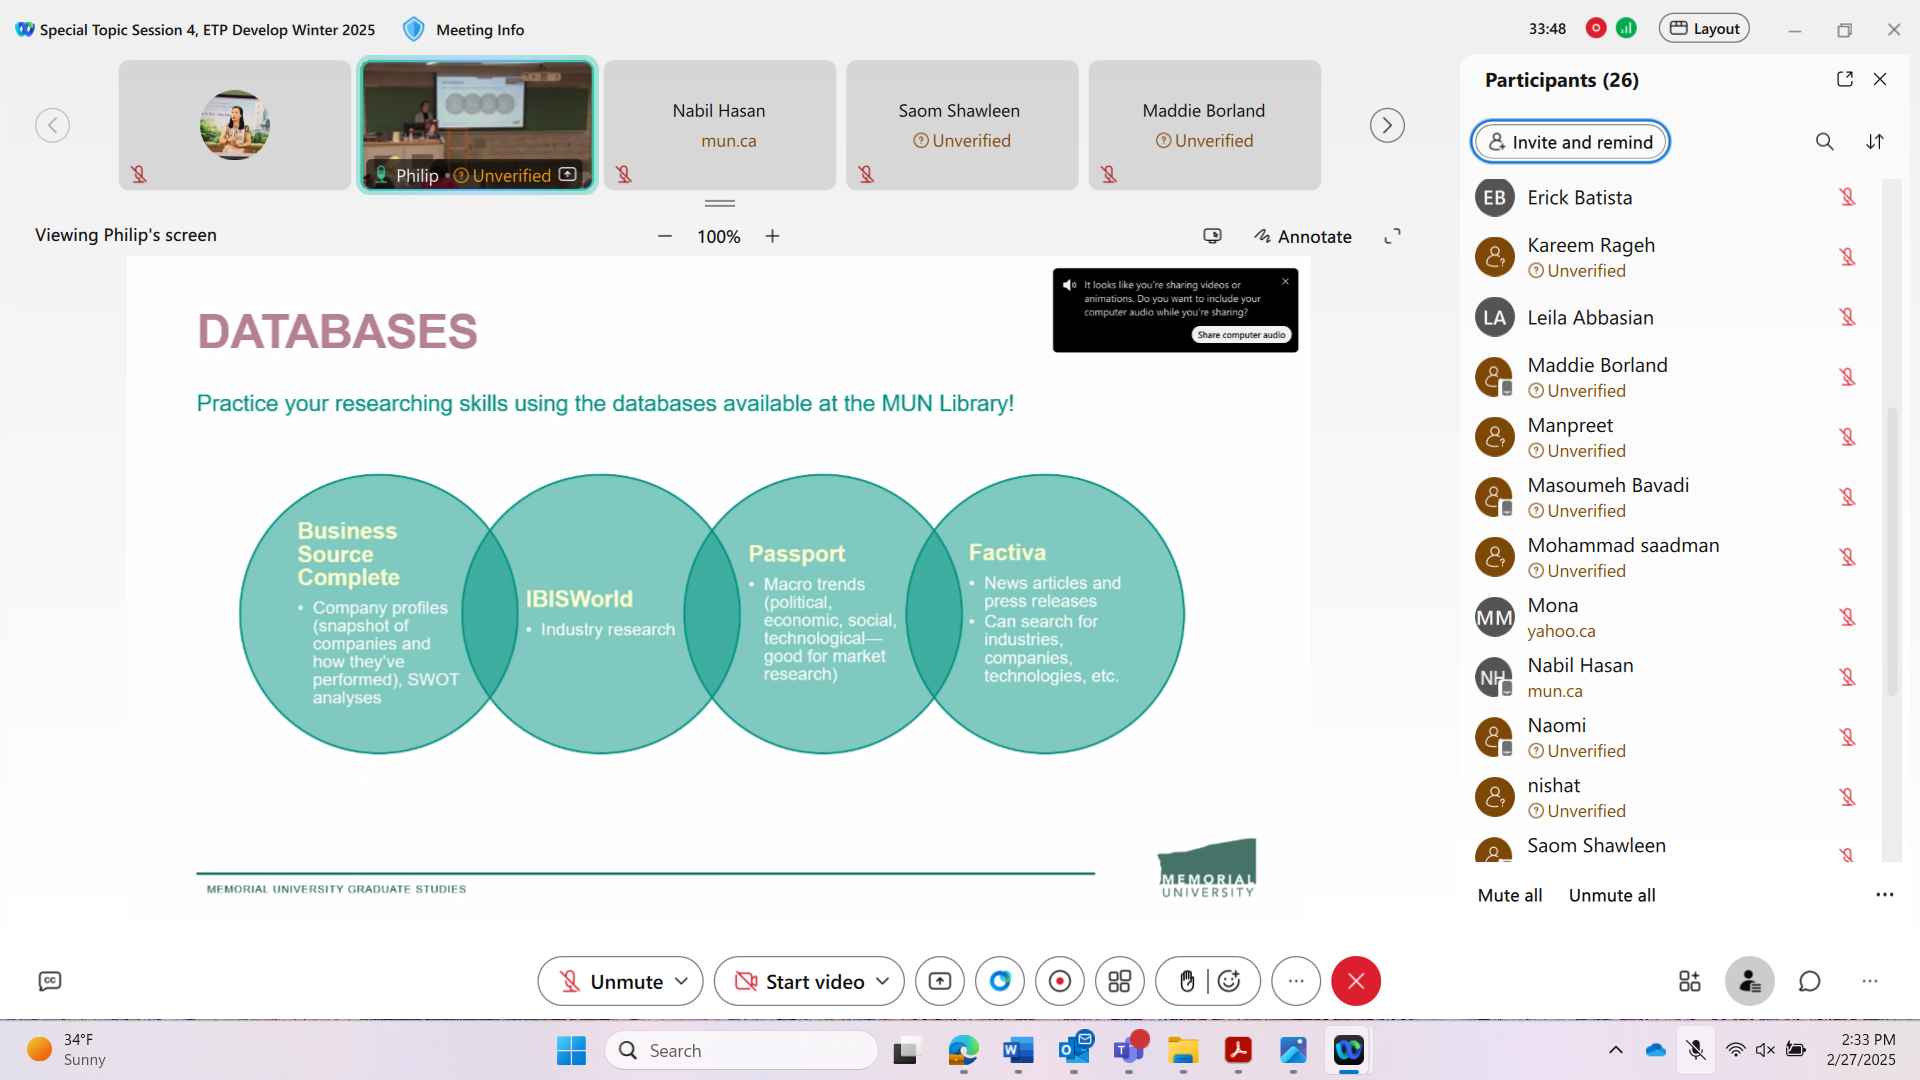The height and width of the screenshot is (1080, 1920).
Task: Open the Layout options
Action: pos(1704,28)
